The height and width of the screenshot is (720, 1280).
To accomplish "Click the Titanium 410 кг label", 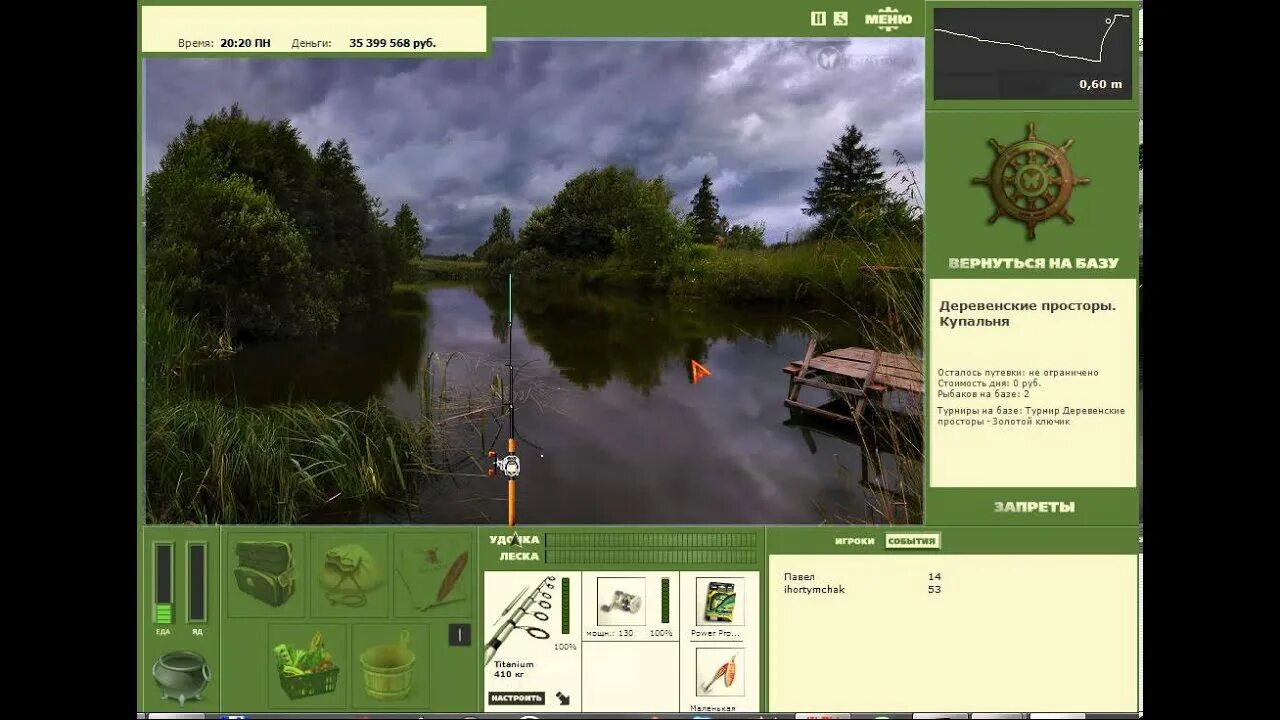I will tap(514, 669).
